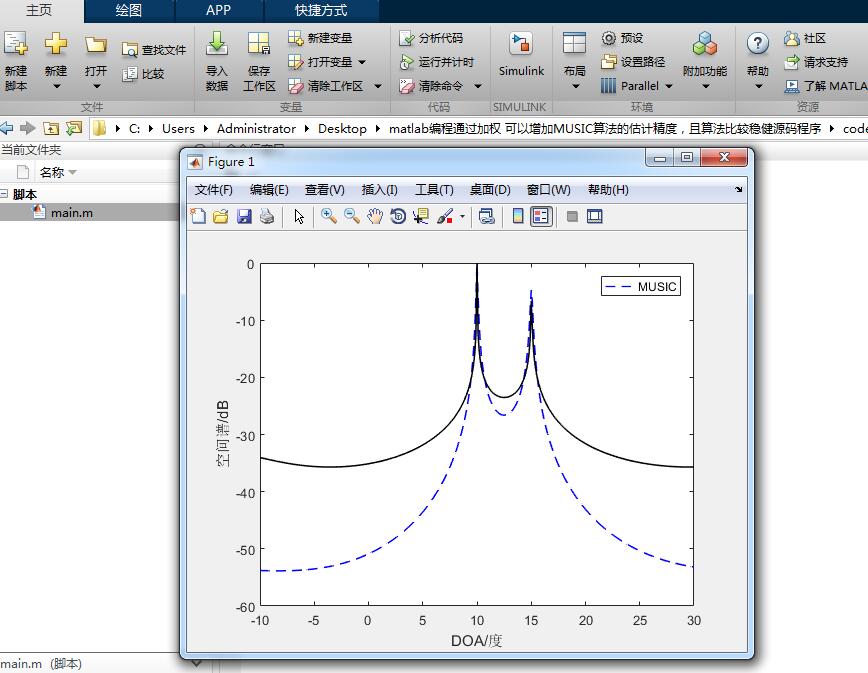The image size is (868, 673).
Task: Click the 设置路径 (Set Path) button
Action: 633,61
